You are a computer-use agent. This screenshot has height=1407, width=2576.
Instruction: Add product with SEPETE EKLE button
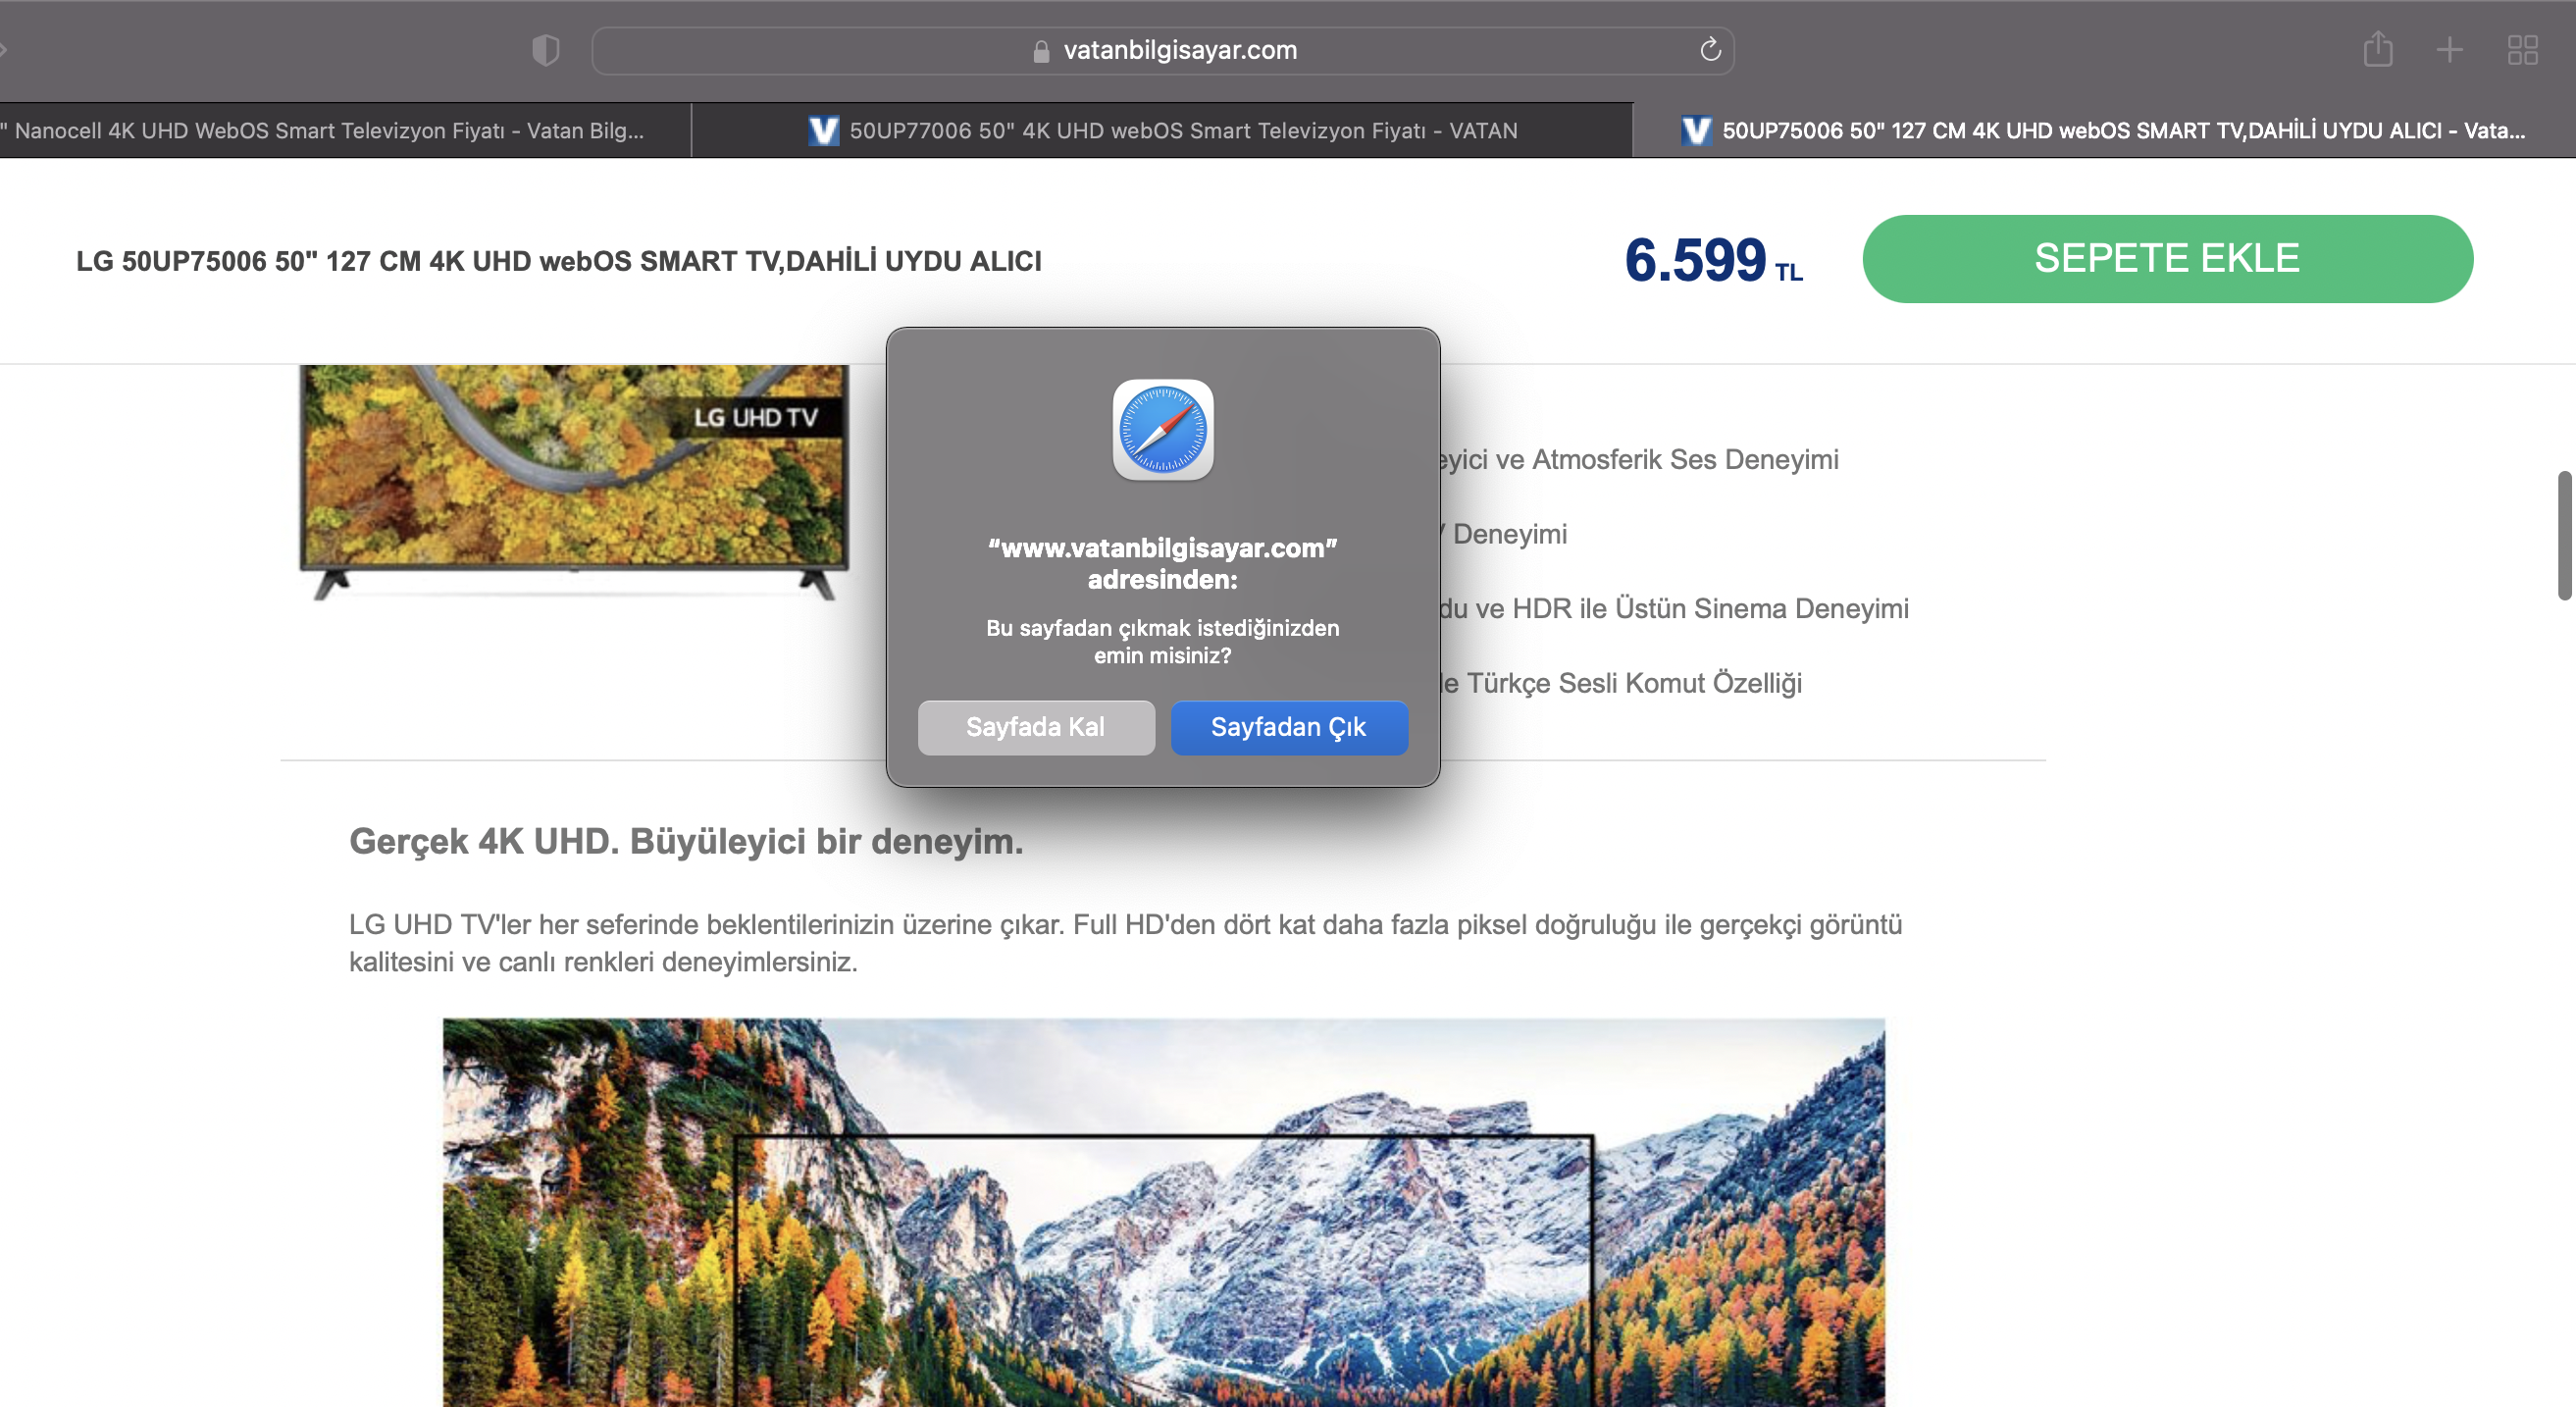click(2167, 259)
